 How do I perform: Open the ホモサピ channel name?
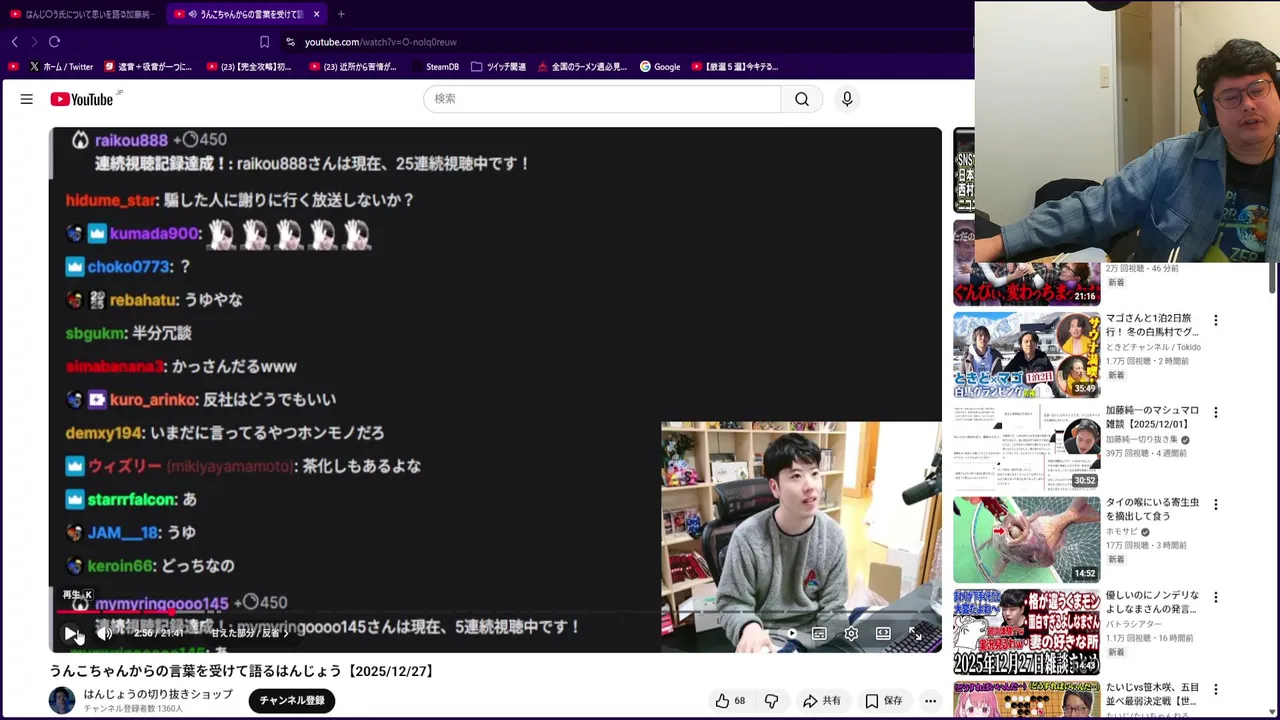(x=1123, y=532)
